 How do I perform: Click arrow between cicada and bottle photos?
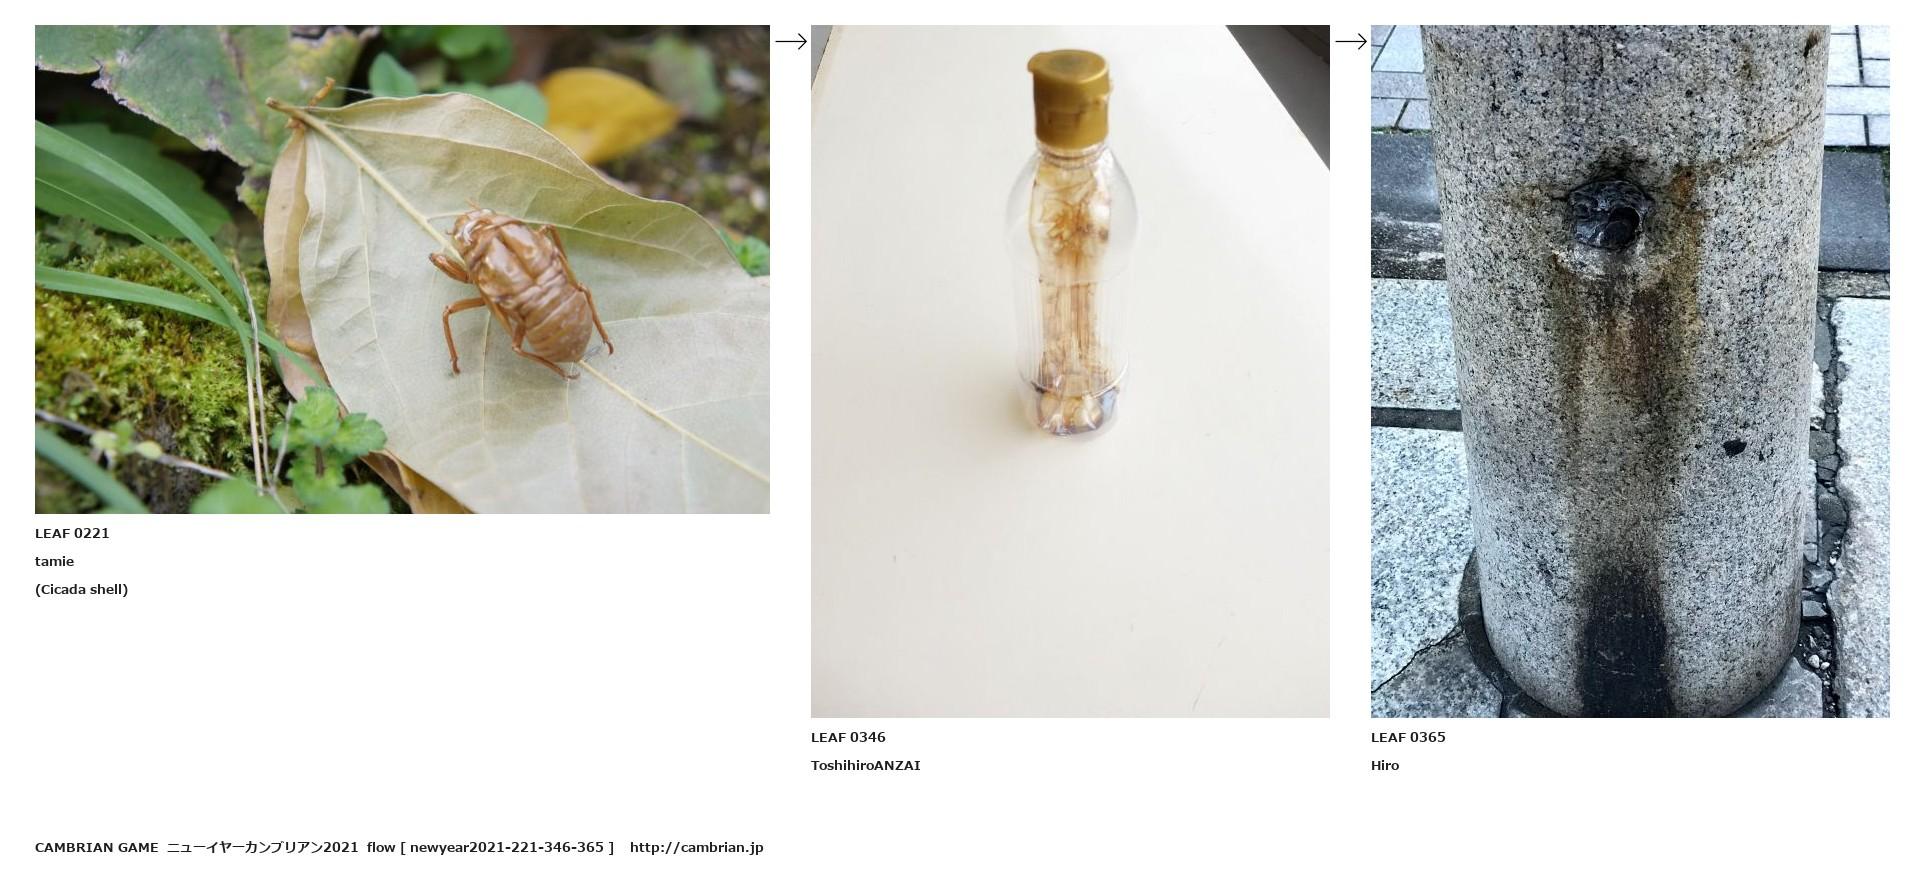[791, 41]
